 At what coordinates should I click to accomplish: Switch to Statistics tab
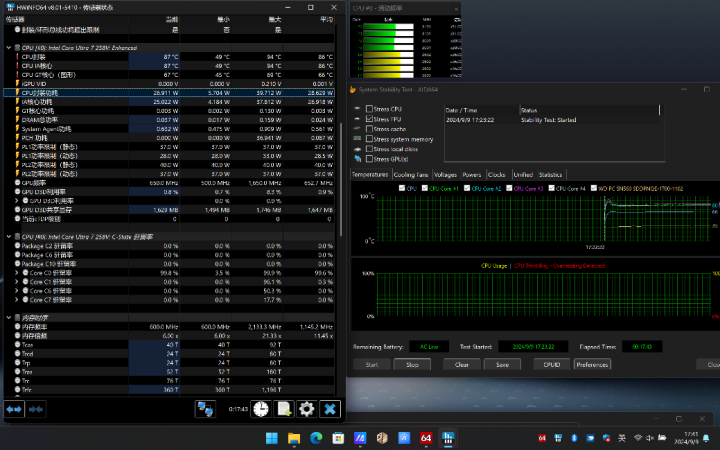coord(551,175)
